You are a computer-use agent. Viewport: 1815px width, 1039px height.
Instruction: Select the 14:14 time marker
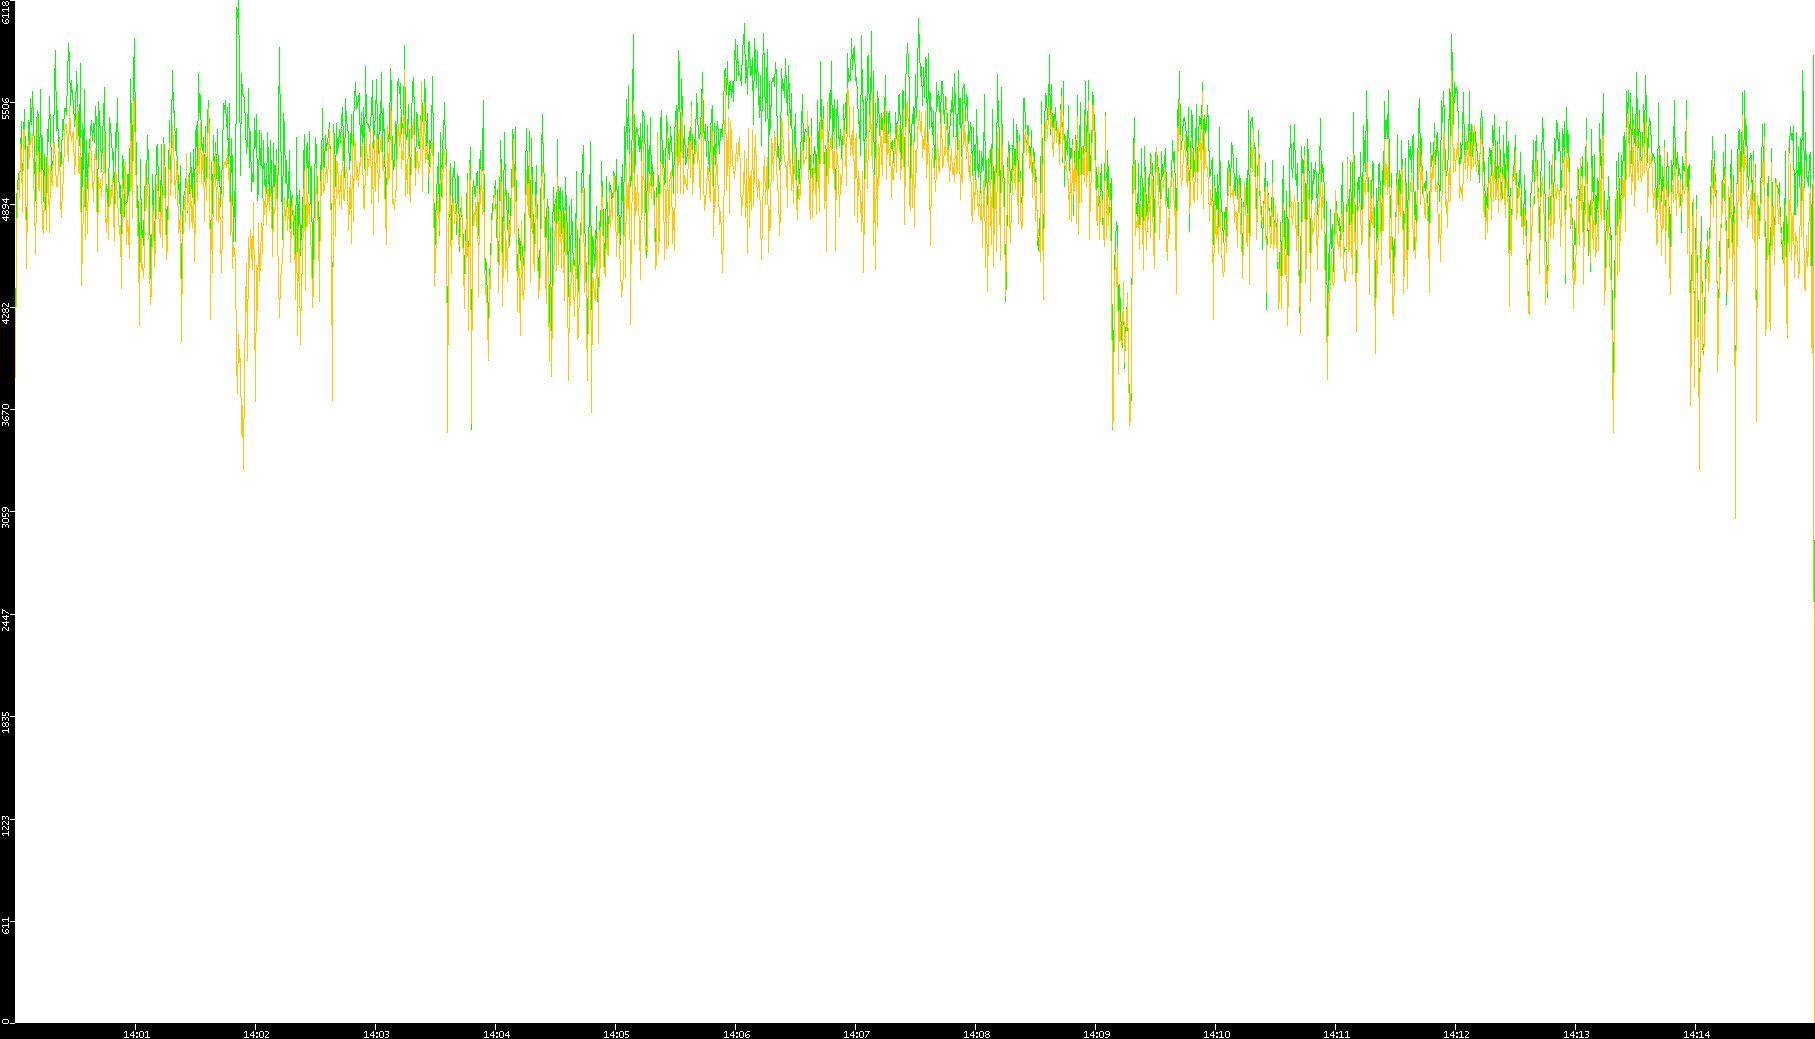coord(1696,1034)
